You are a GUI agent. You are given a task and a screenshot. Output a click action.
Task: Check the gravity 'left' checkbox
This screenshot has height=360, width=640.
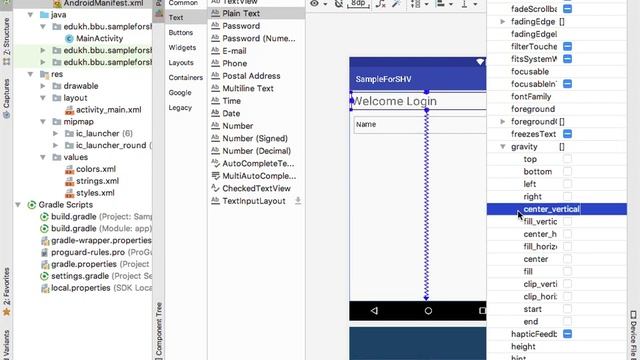click(x=567, y=184)
